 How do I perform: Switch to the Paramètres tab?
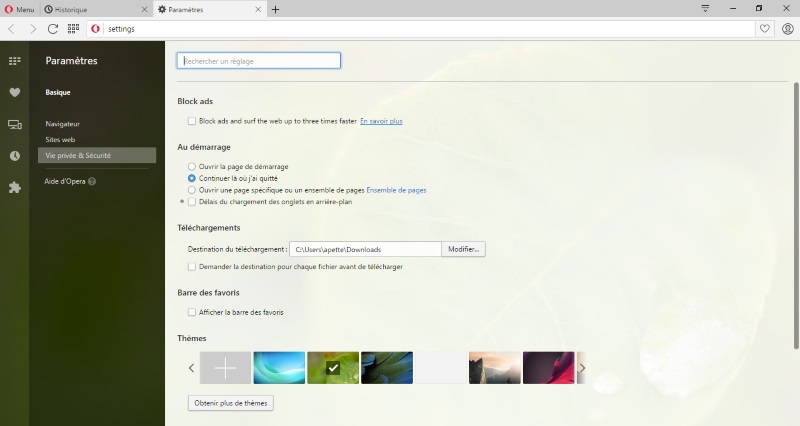(209, 9)
